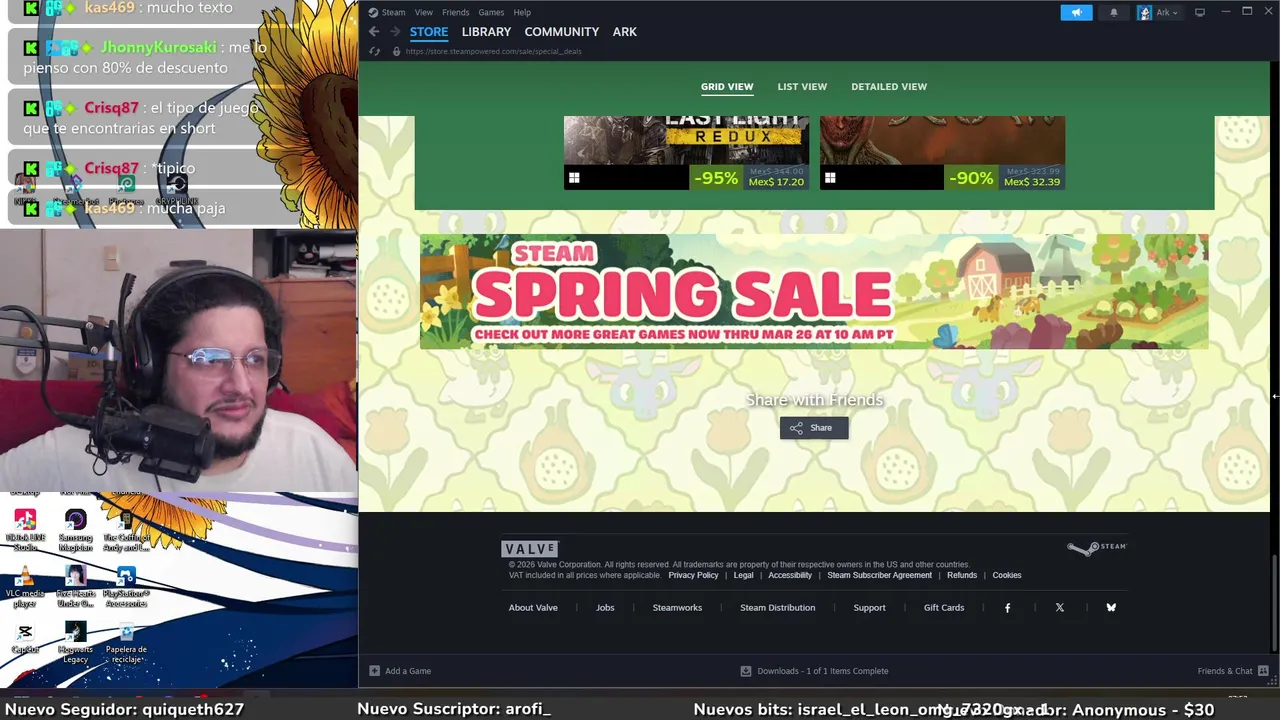This screenshot has height=720, width=1280.
Task: Open the Legal link
Action: 743,575
